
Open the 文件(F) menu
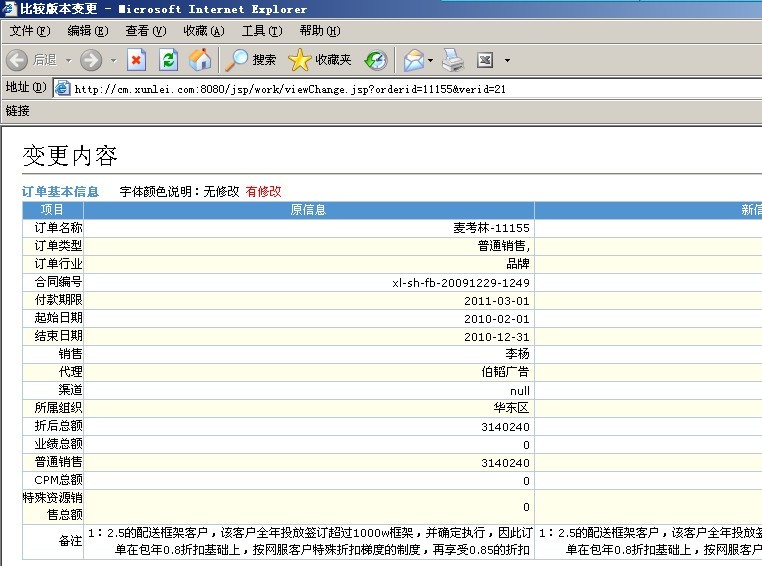tap(30, 31)
